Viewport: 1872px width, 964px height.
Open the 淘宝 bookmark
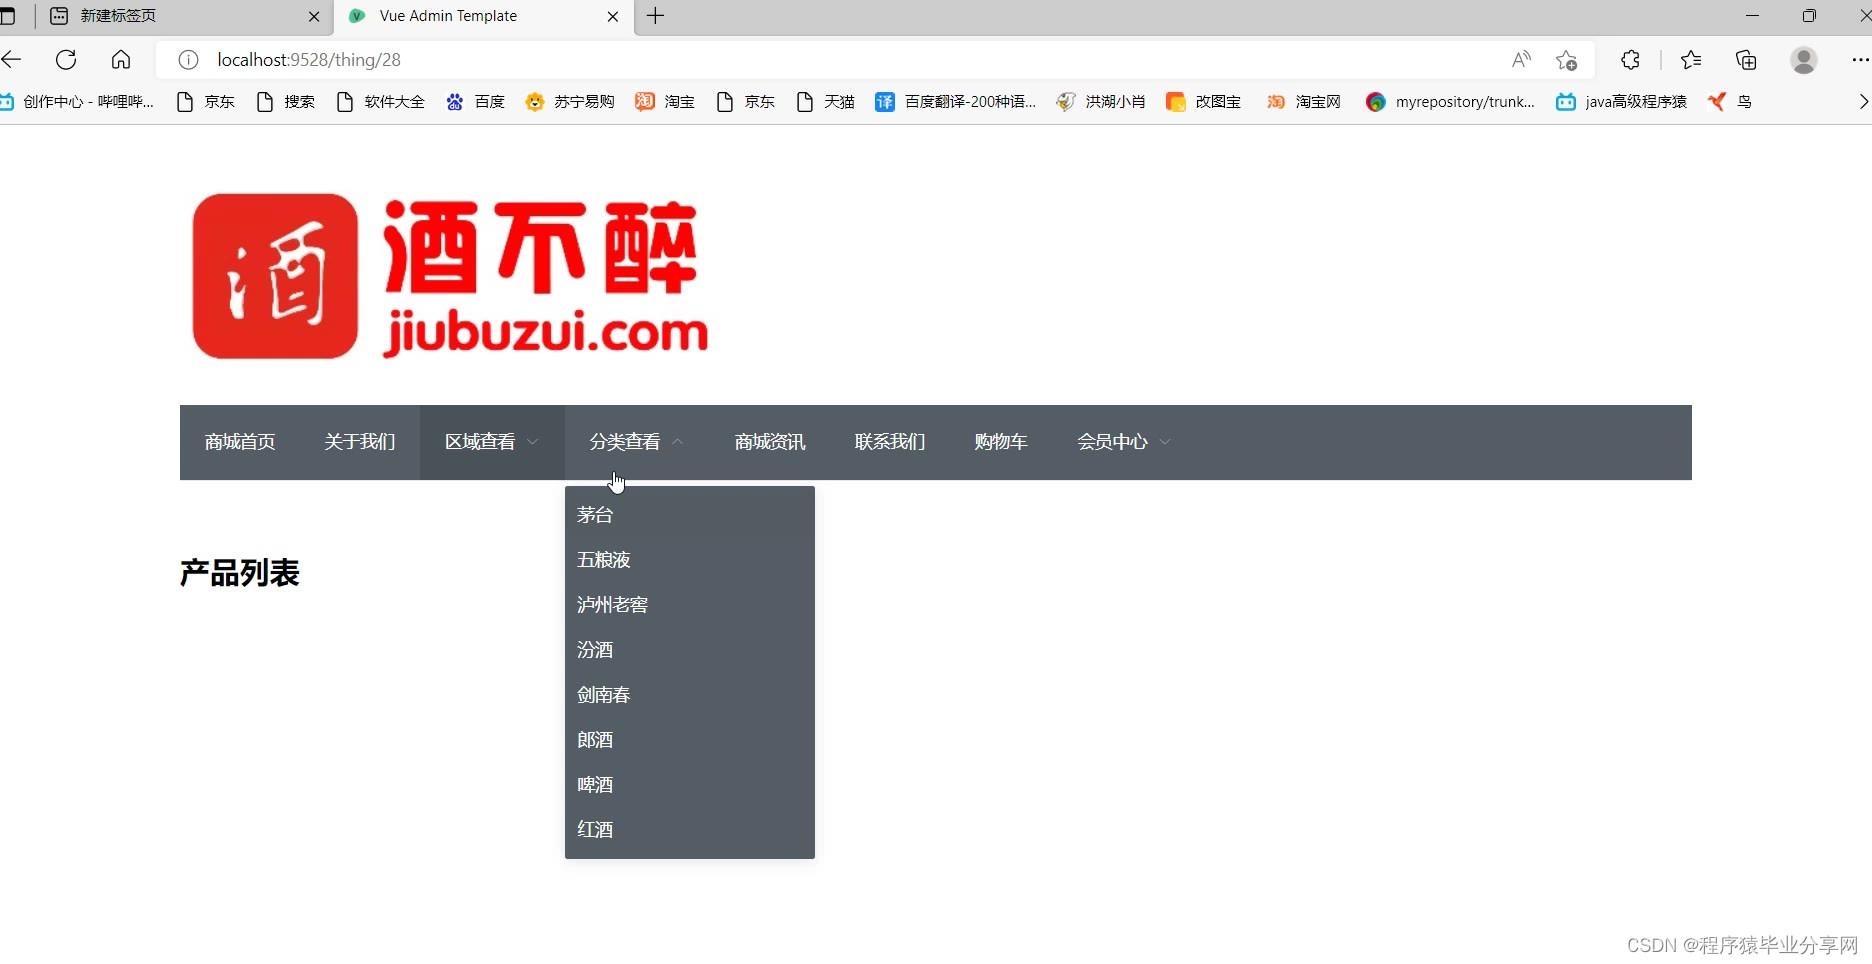point(665,102)
